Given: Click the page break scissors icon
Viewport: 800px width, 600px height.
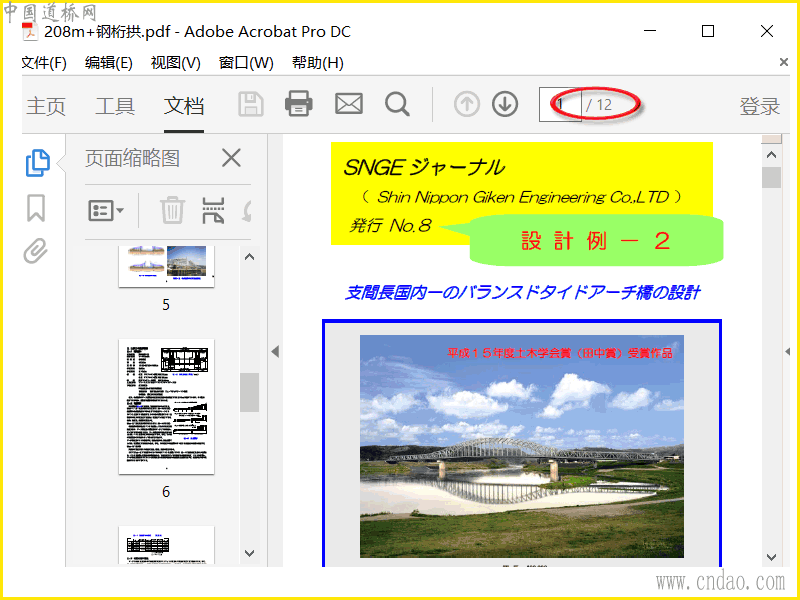Looking at the screenshot, I should tap(213, 210).
